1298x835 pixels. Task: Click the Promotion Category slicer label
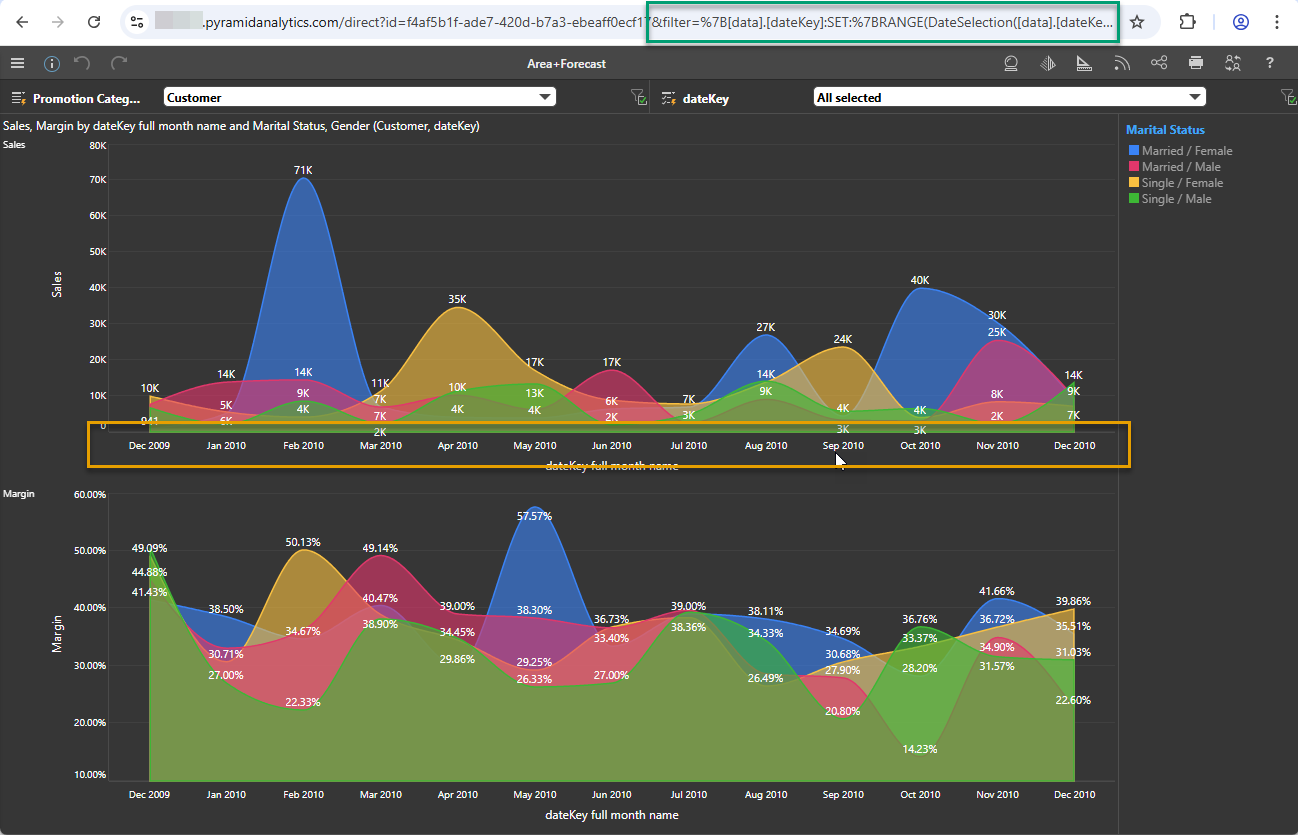86,98
